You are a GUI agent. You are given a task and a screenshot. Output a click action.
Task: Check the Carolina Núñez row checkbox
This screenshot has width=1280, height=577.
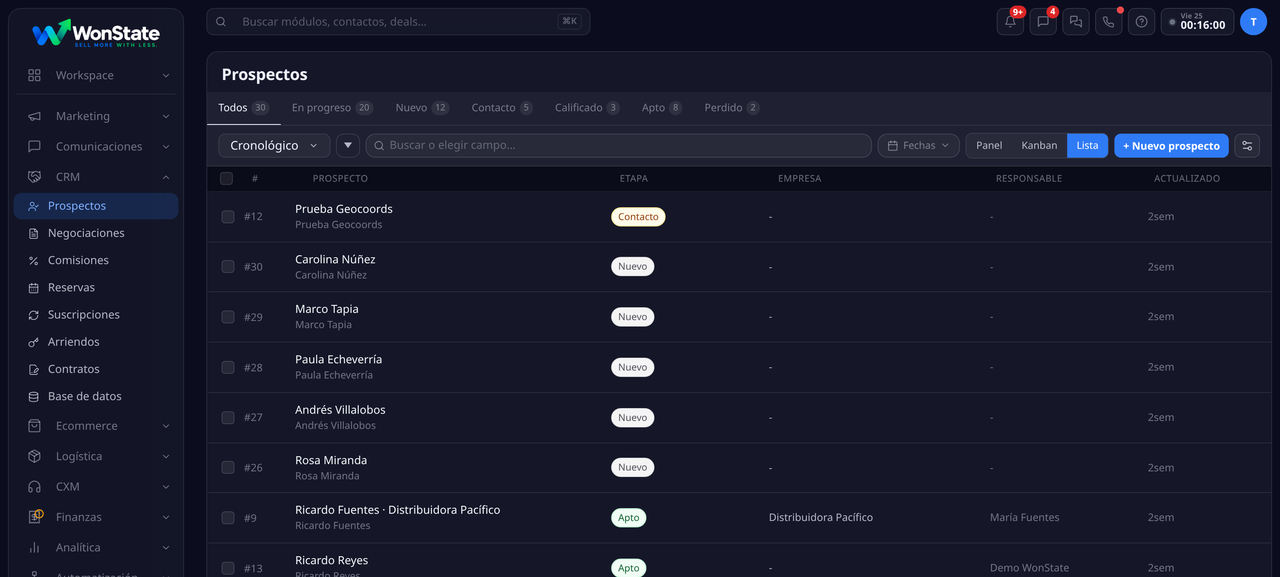[x=228, y=267]
